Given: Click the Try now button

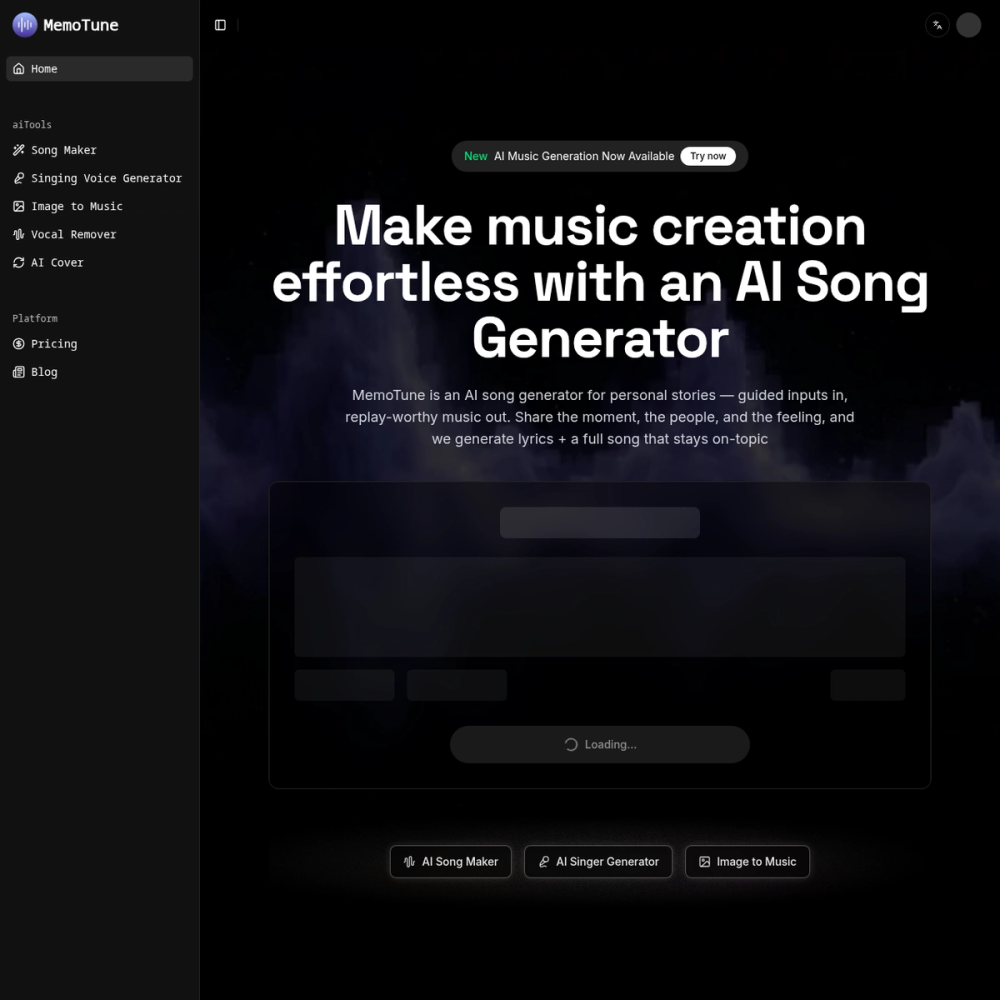Looking at the screenshot, I should pyautogui.click(x=707, y=156).
